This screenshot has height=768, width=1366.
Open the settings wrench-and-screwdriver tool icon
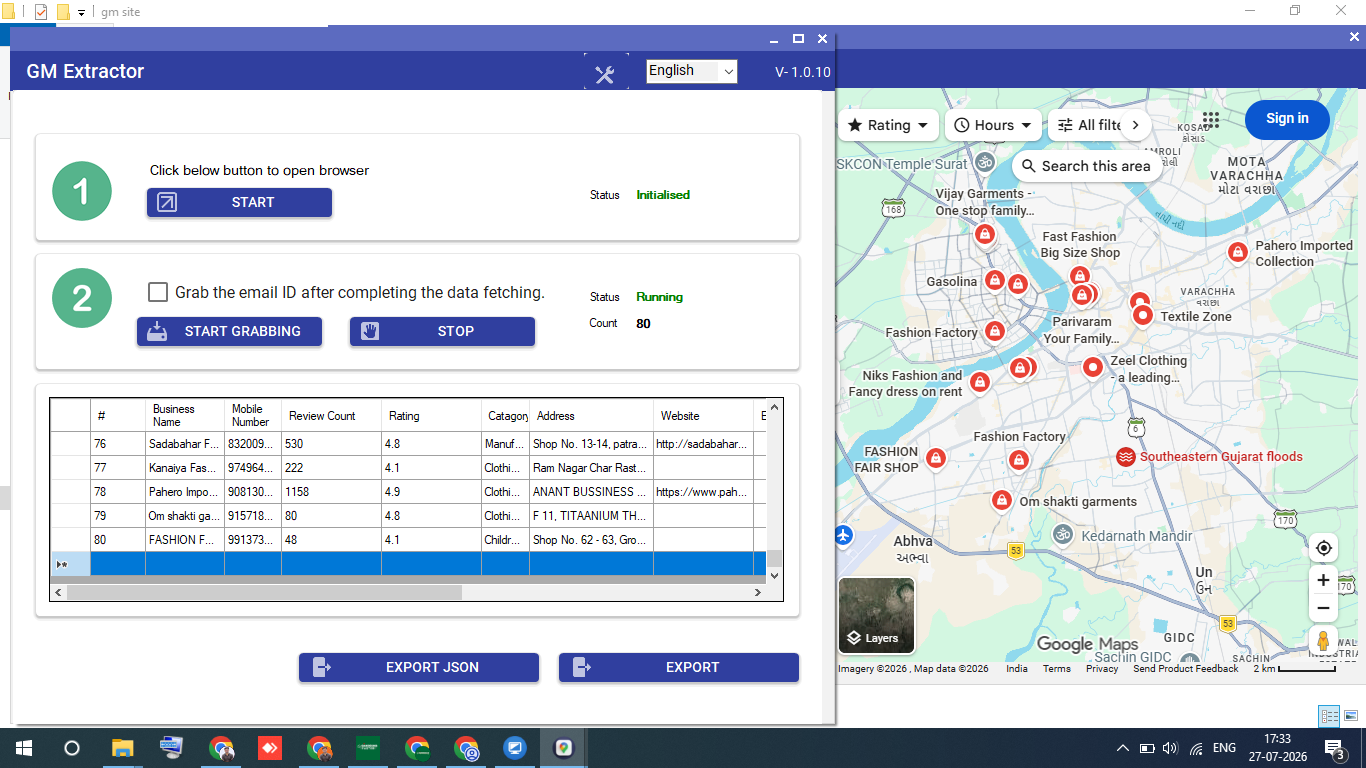[x=605, y=74]
